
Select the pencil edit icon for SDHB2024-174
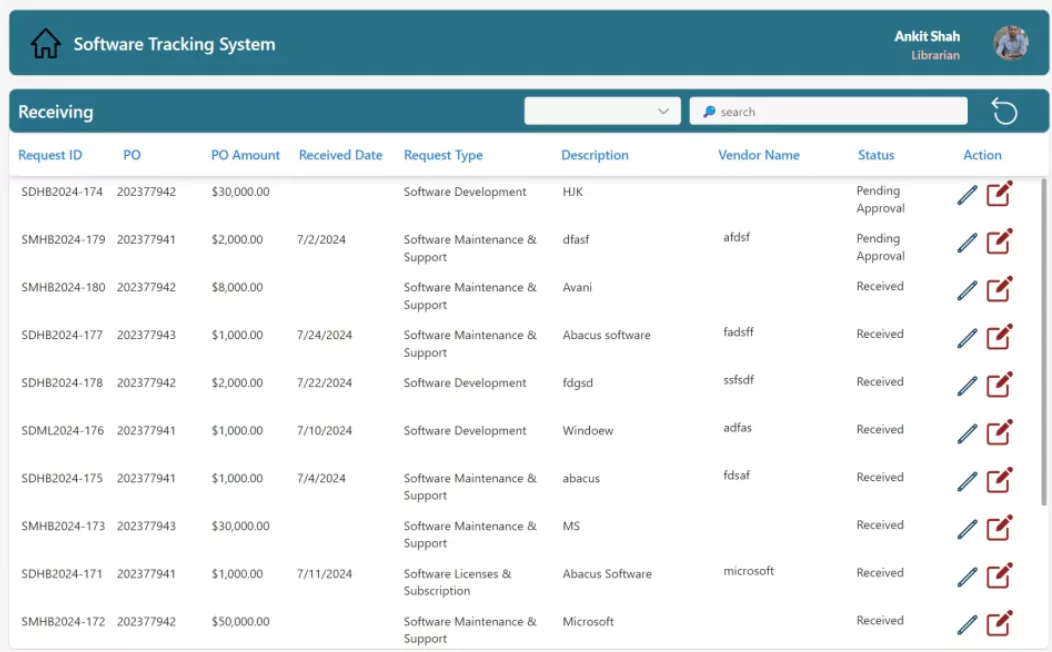pyautogui.click(x=966, y=195)
